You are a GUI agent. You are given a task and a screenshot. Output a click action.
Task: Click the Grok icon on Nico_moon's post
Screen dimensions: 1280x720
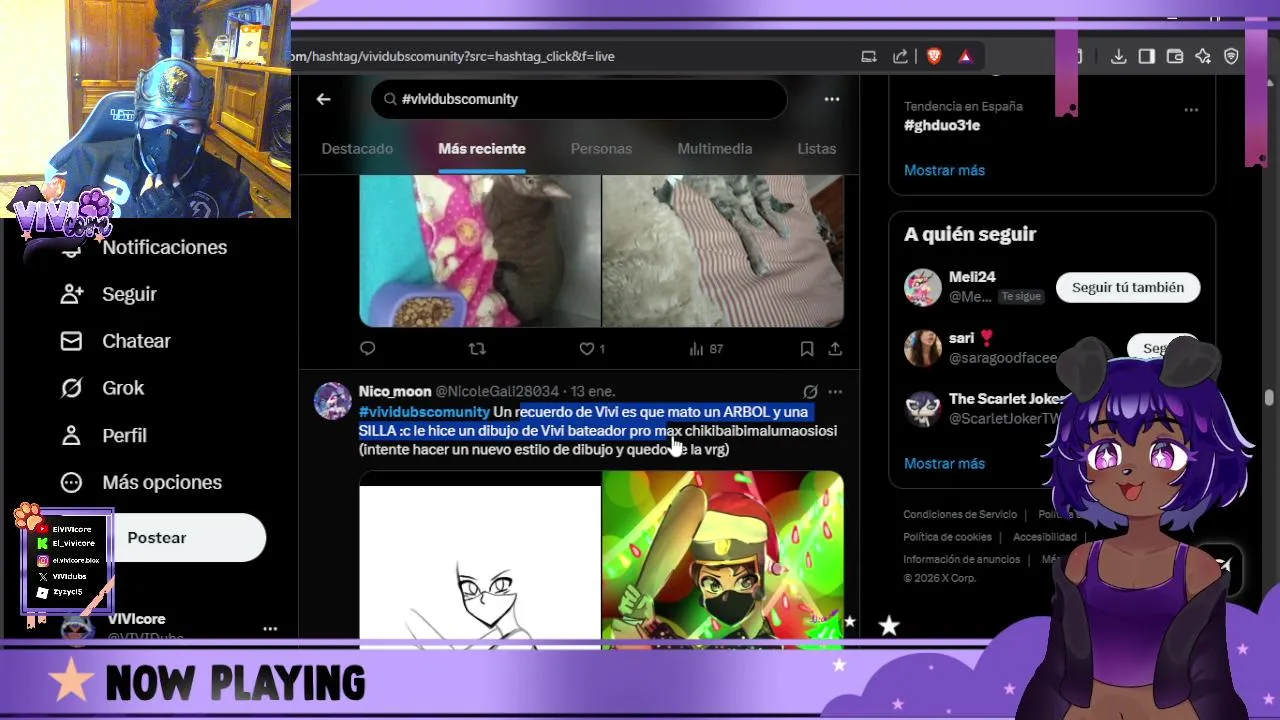pos(810,392)
